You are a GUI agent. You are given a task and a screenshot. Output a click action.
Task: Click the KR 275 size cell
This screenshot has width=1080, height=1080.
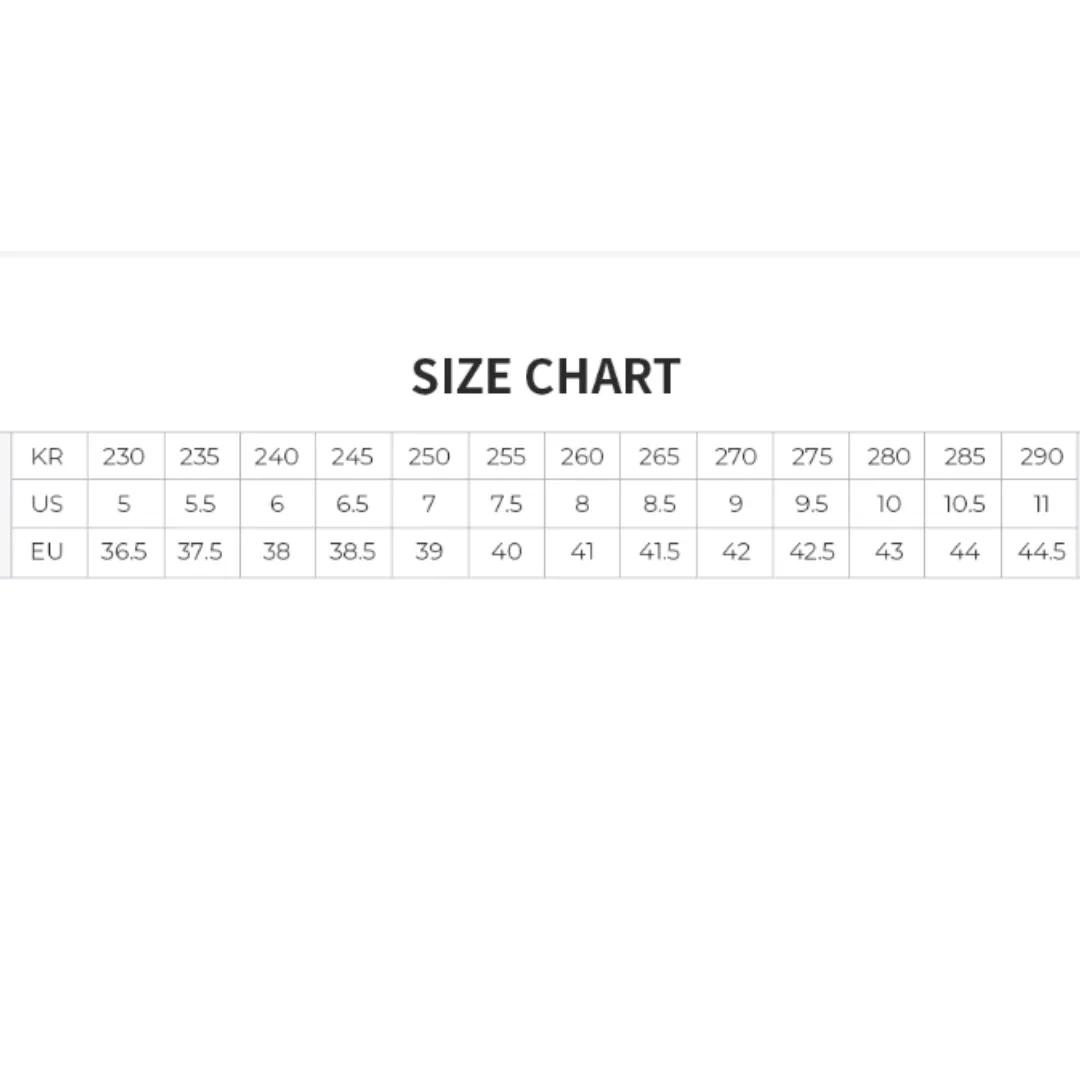click(811, 456)
